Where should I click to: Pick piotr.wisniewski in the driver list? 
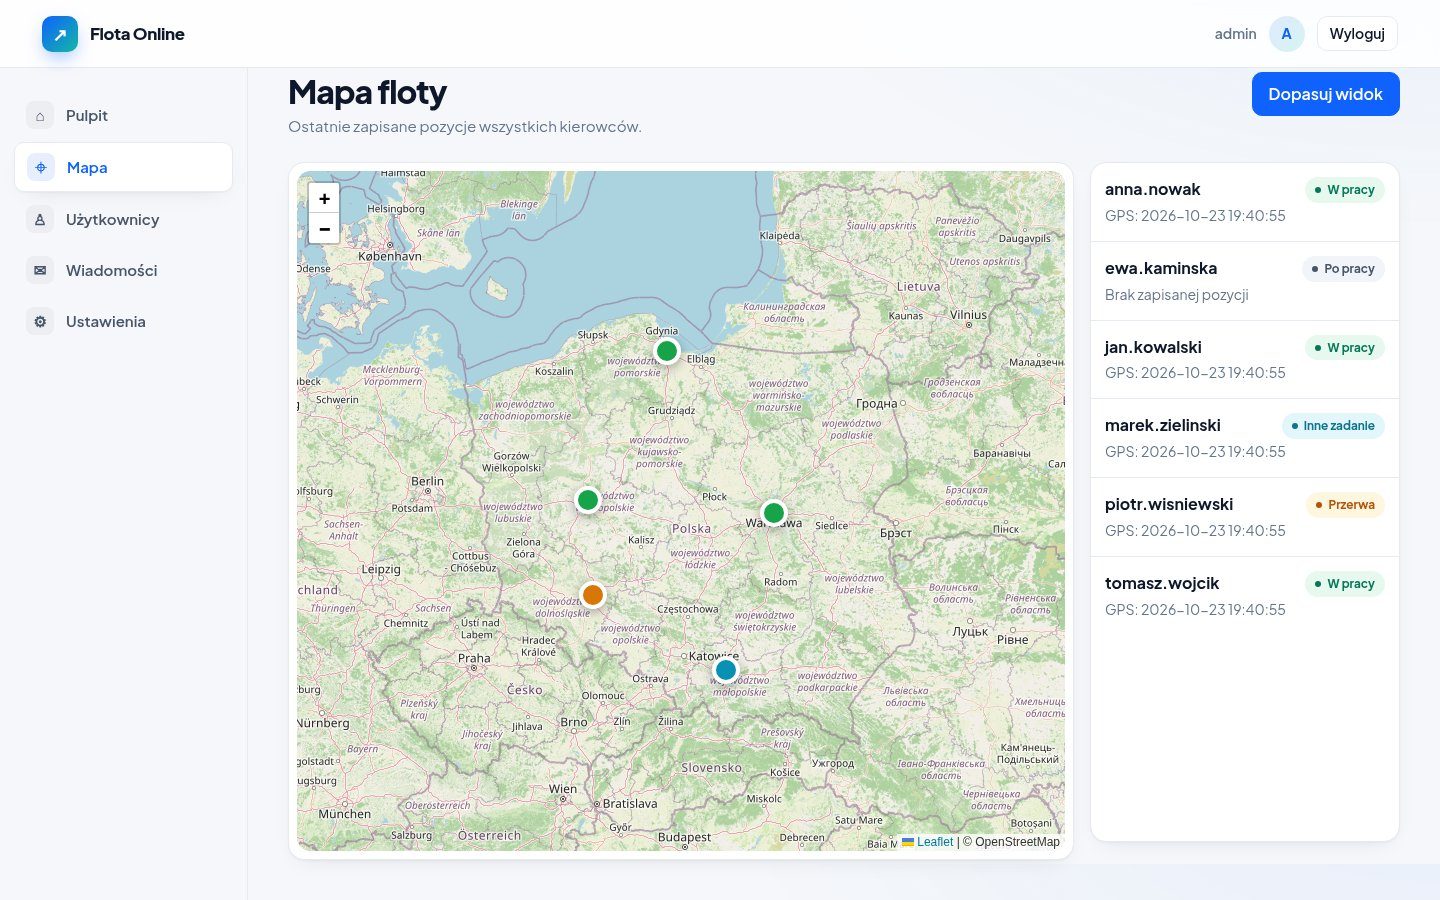point(1245,517)
